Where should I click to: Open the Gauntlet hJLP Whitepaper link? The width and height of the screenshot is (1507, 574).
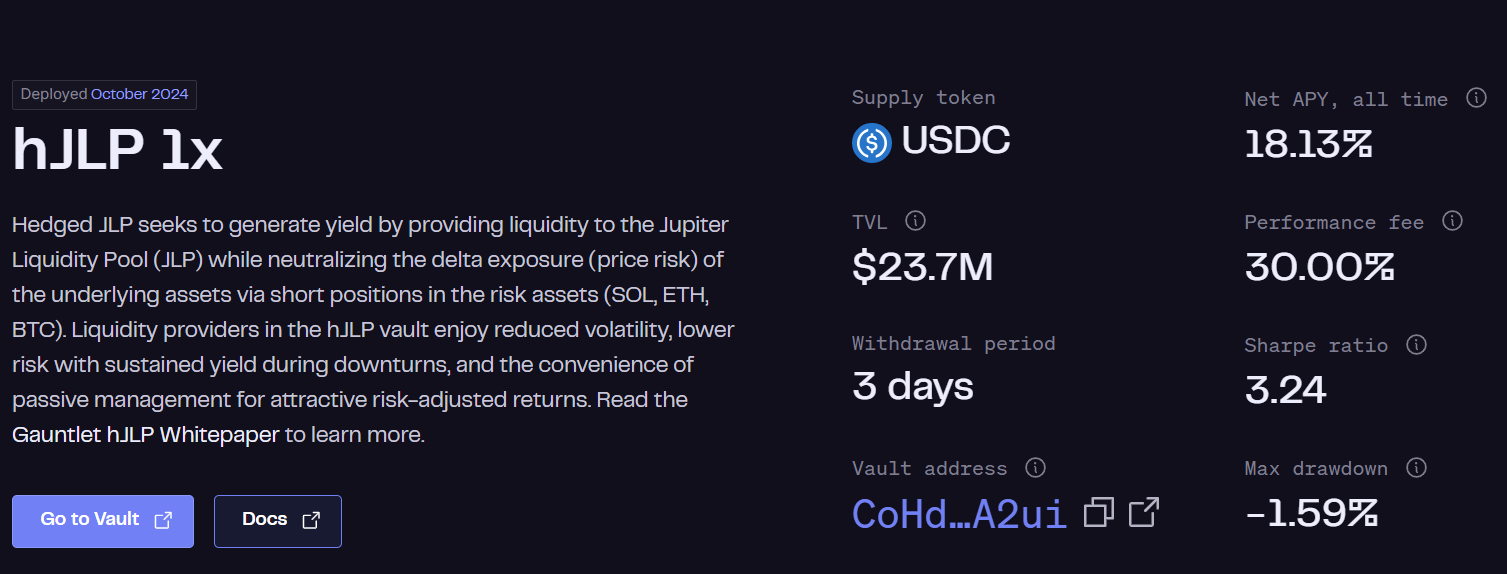[146, 435]
